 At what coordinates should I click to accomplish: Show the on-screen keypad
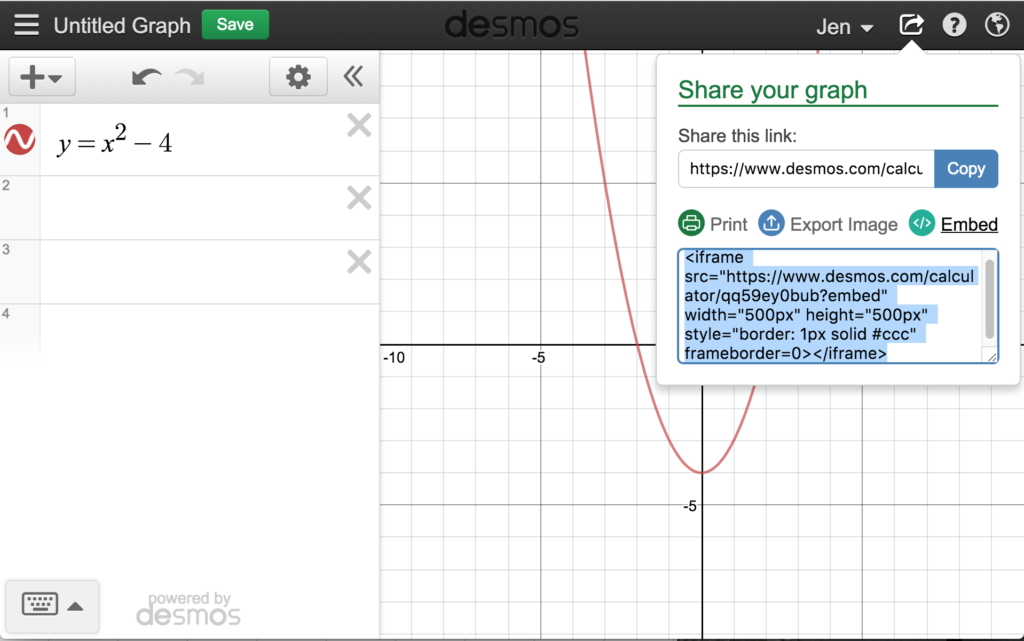(x=52, y=604)
